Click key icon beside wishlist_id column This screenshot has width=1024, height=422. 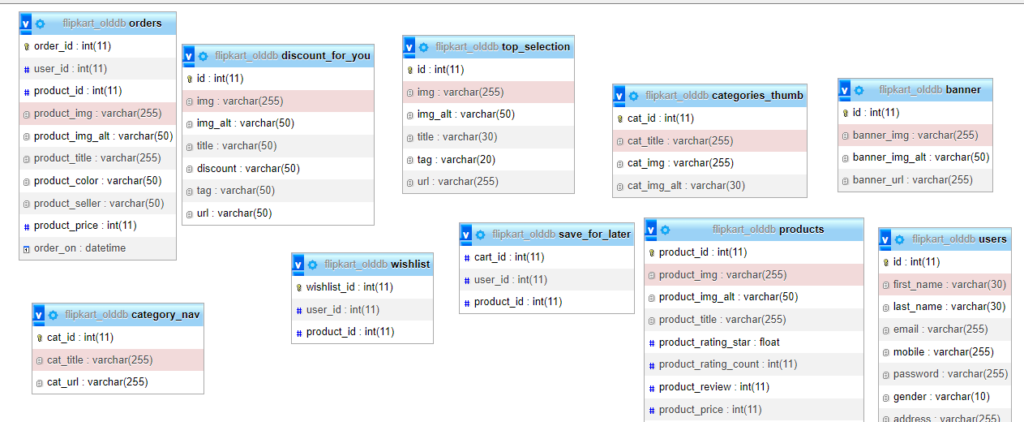pos(299,287)
